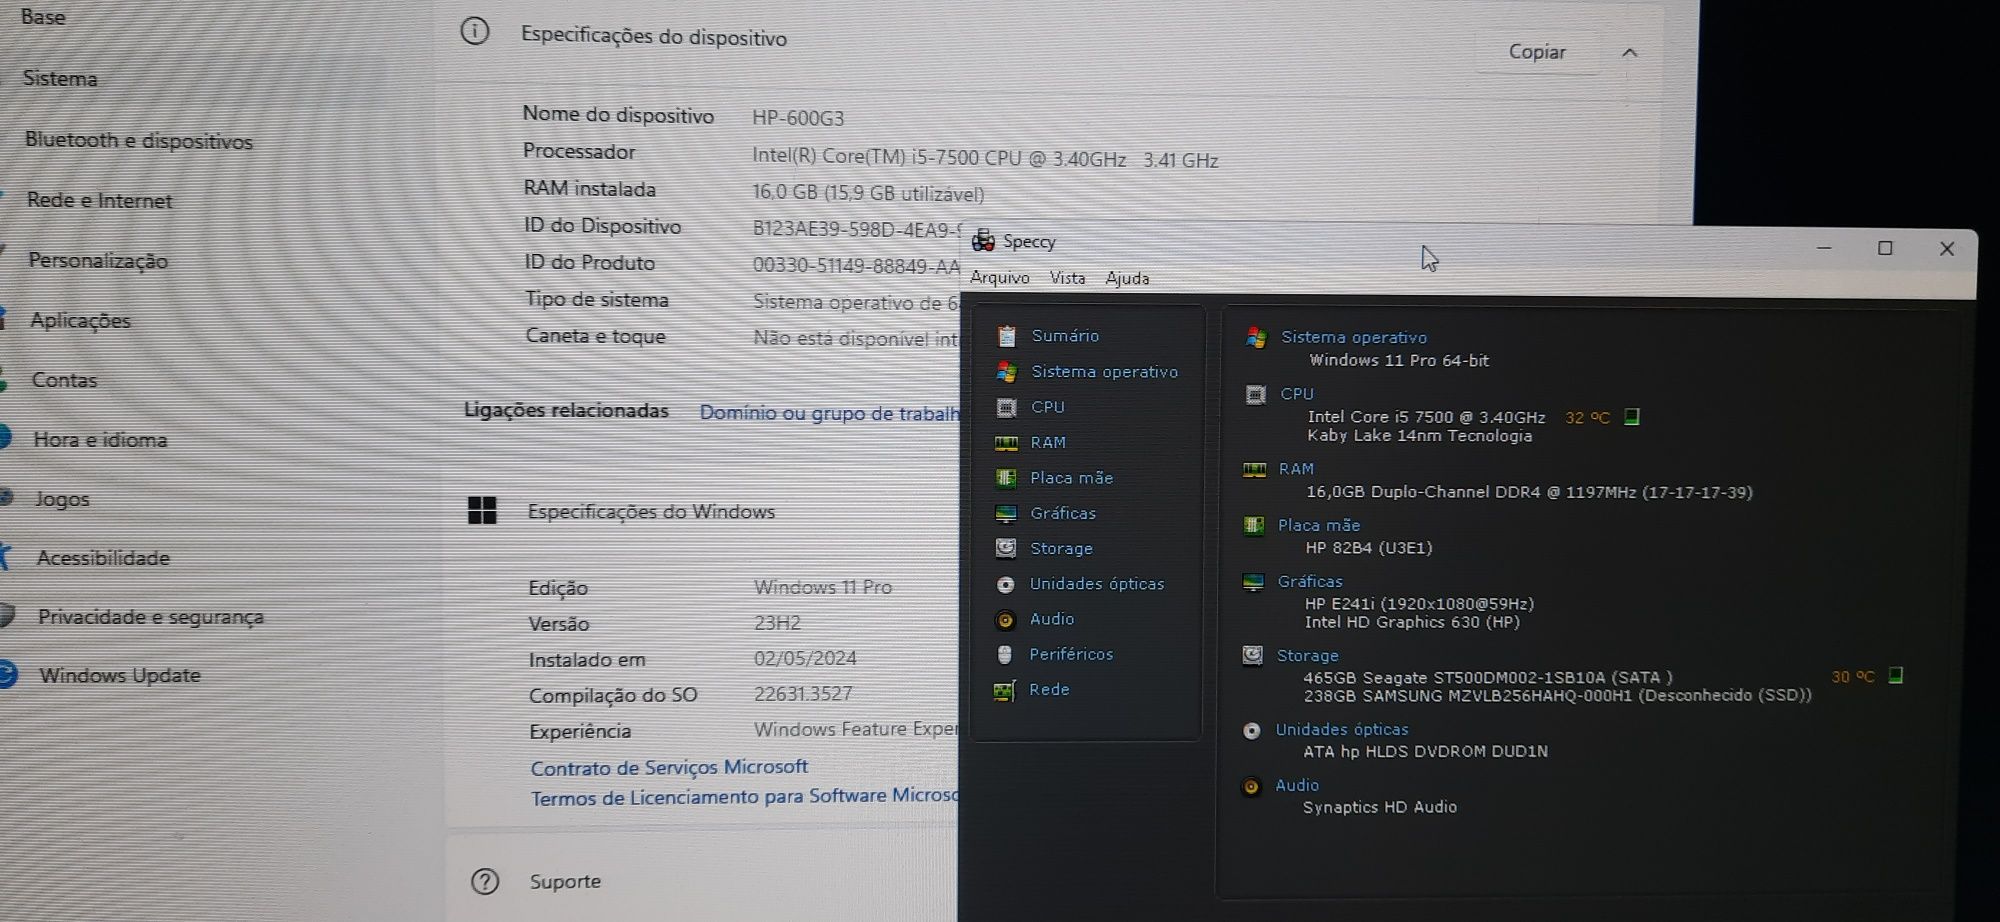Open Gráficas heading link in summary
This screenshot has height=922, width=2000.
tap(1310, 581)
